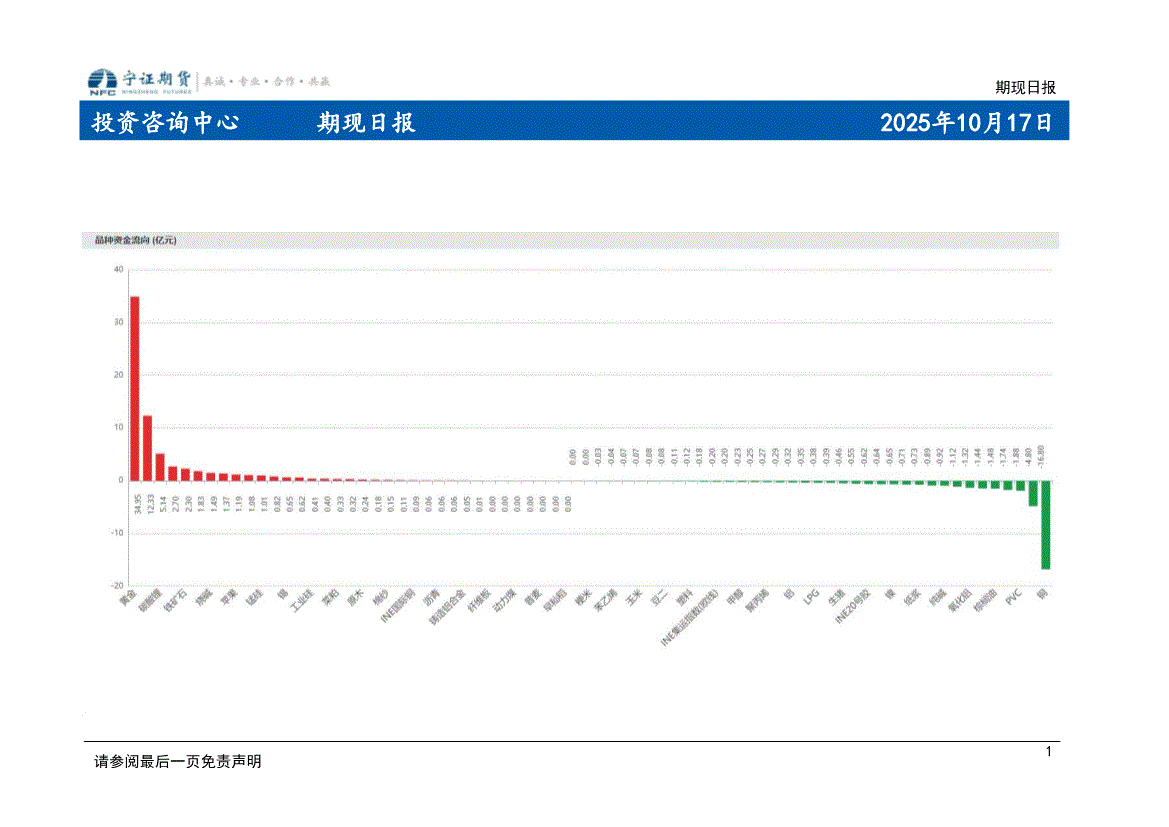Viewport: 1169px width, 827px height.
Task: Click the page number 1 in footer
Action: point(1048,751)
